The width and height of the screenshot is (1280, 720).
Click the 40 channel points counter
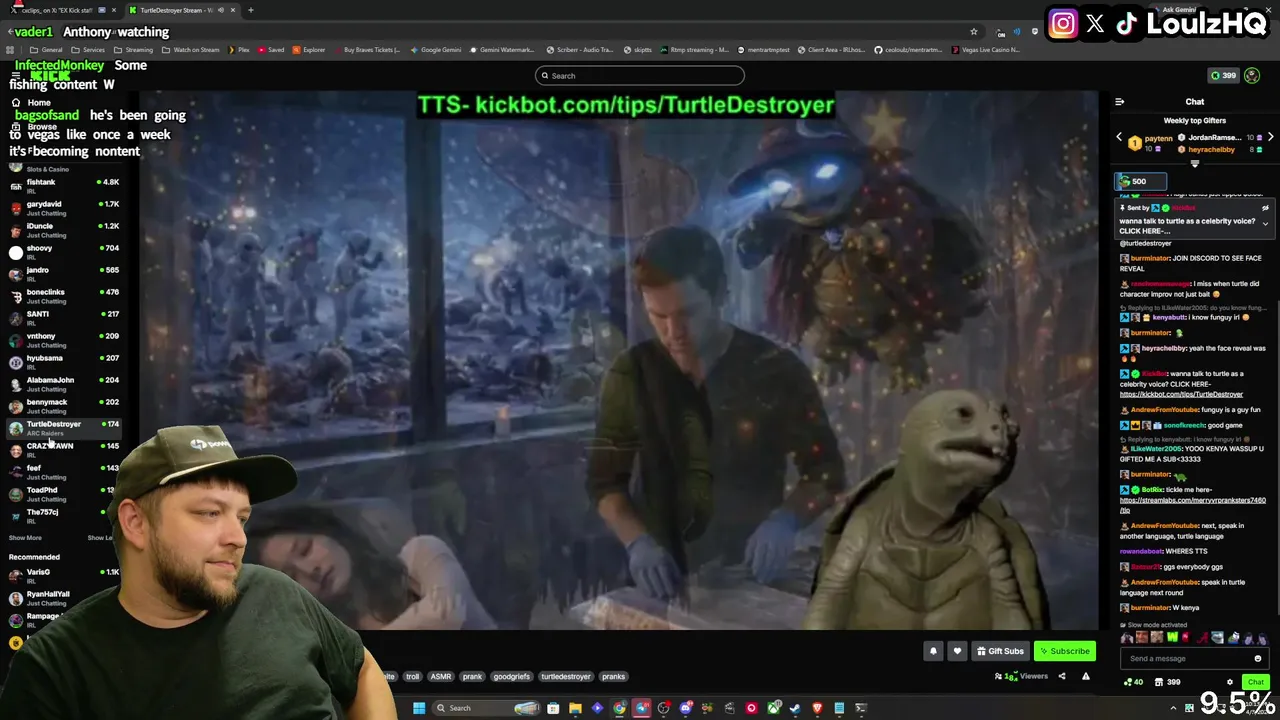point(1133,682)
